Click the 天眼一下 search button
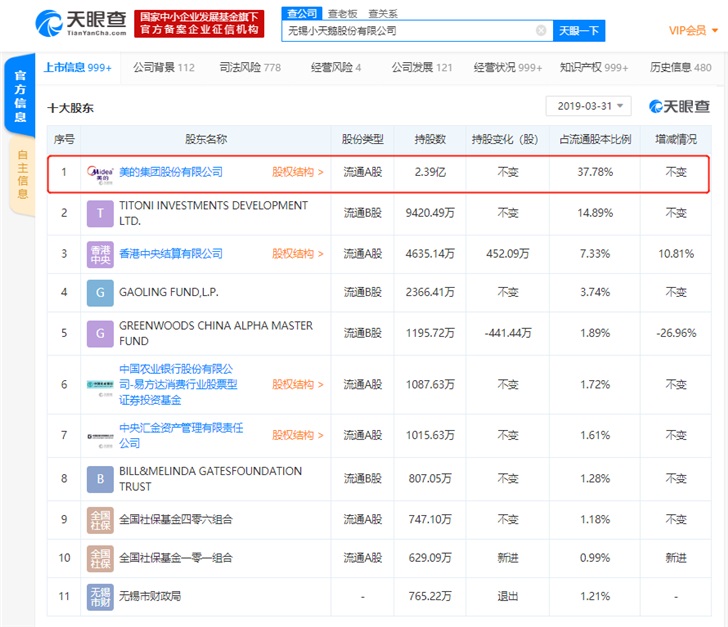The height and width of the screenshot is (627, 728). click(579, 31)
